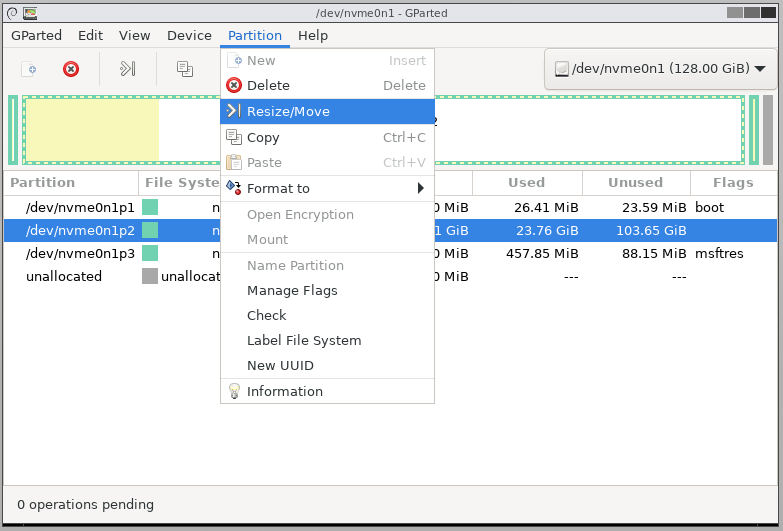
Task: Click the 457.85 MiB used value
Action: pos(542,253)
